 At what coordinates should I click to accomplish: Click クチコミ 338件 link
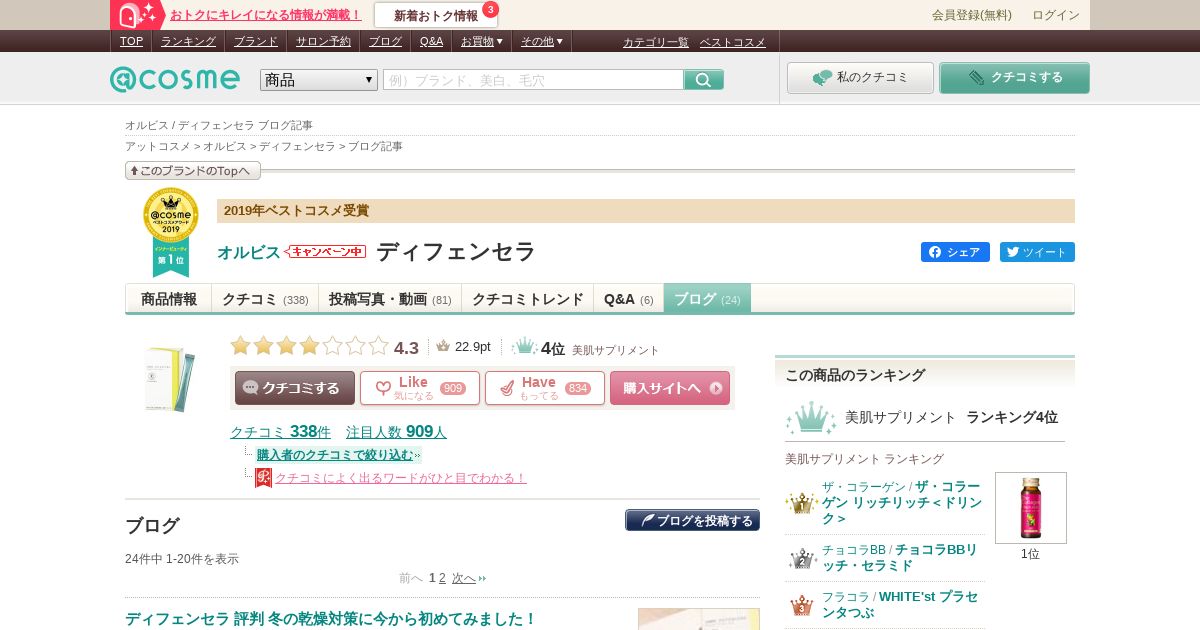tap(280, 432)
